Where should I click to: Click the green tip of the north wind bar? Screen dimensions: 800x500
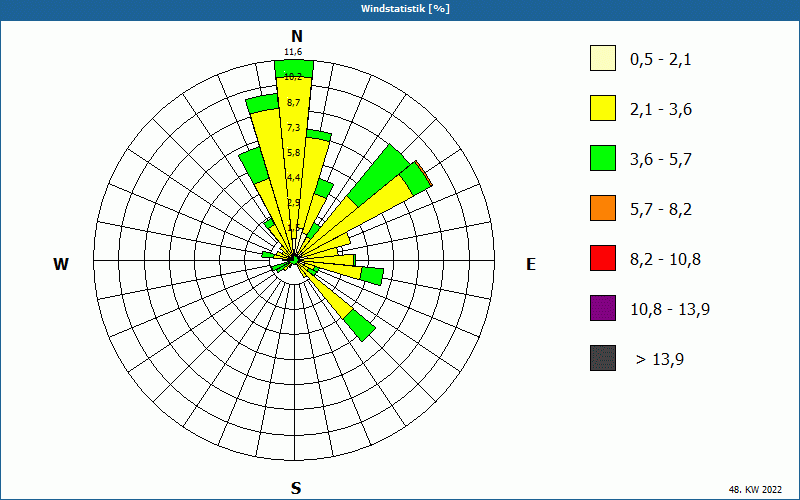(x=294, y=69)
